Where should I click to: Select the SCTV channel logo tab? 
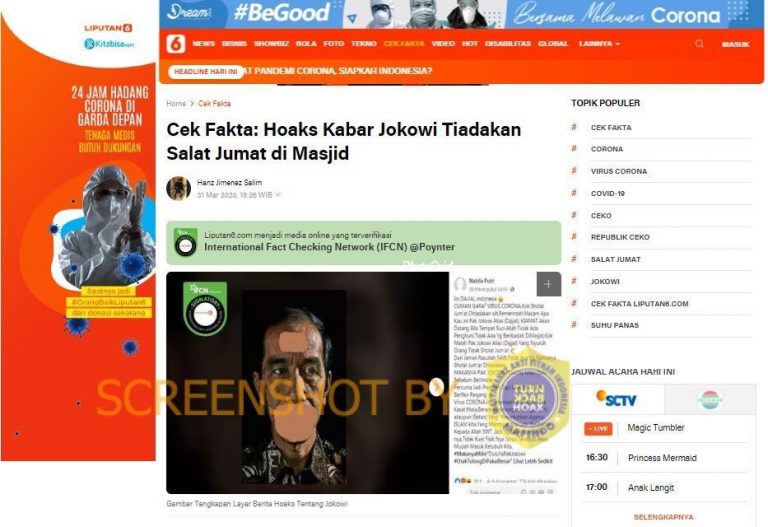[616, 399]
